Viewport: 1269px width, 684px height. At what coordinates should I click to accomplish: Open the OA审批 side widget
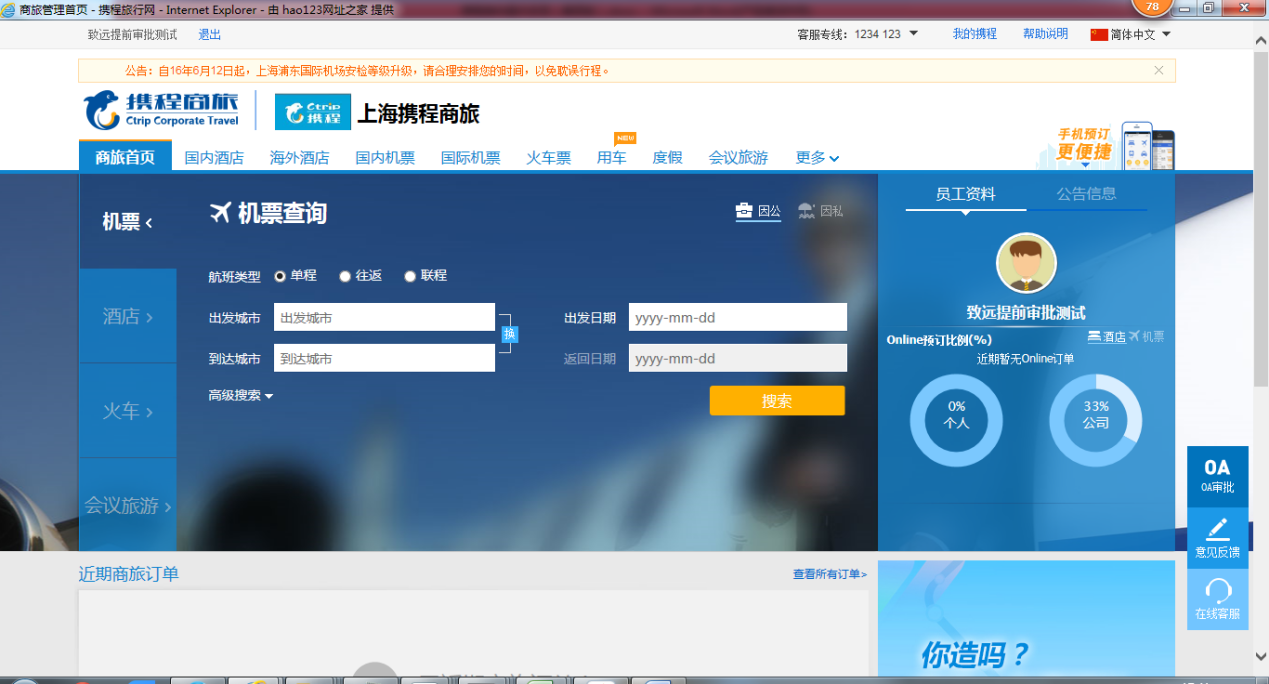(x=1217, y=476)
